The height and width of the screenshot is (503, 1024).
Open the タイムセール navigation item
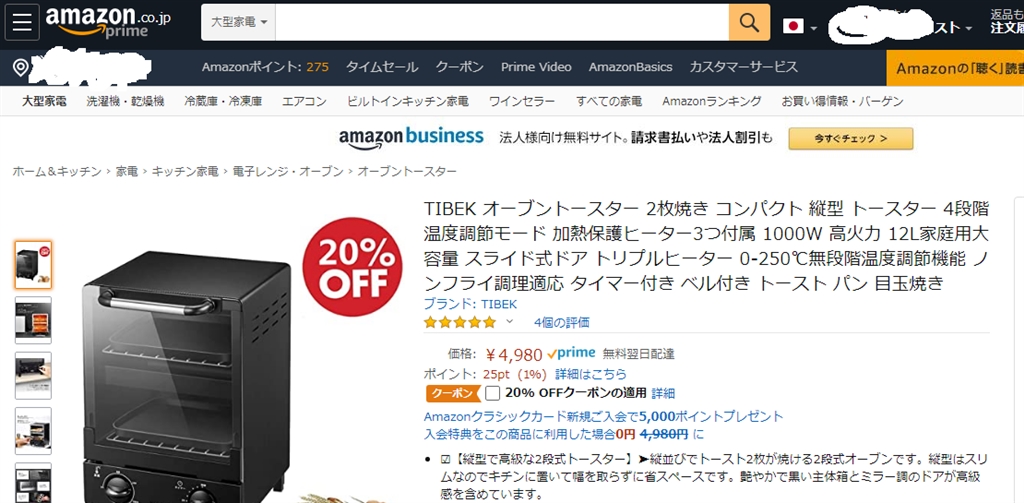[x=382, y=67]
